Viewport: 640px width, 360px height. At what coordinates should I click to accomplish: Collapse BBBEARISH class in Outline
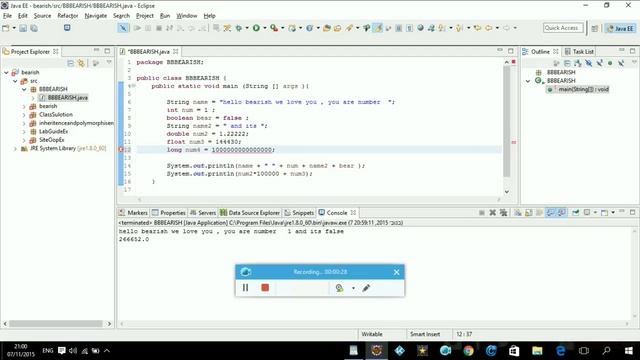coord(528,81)
